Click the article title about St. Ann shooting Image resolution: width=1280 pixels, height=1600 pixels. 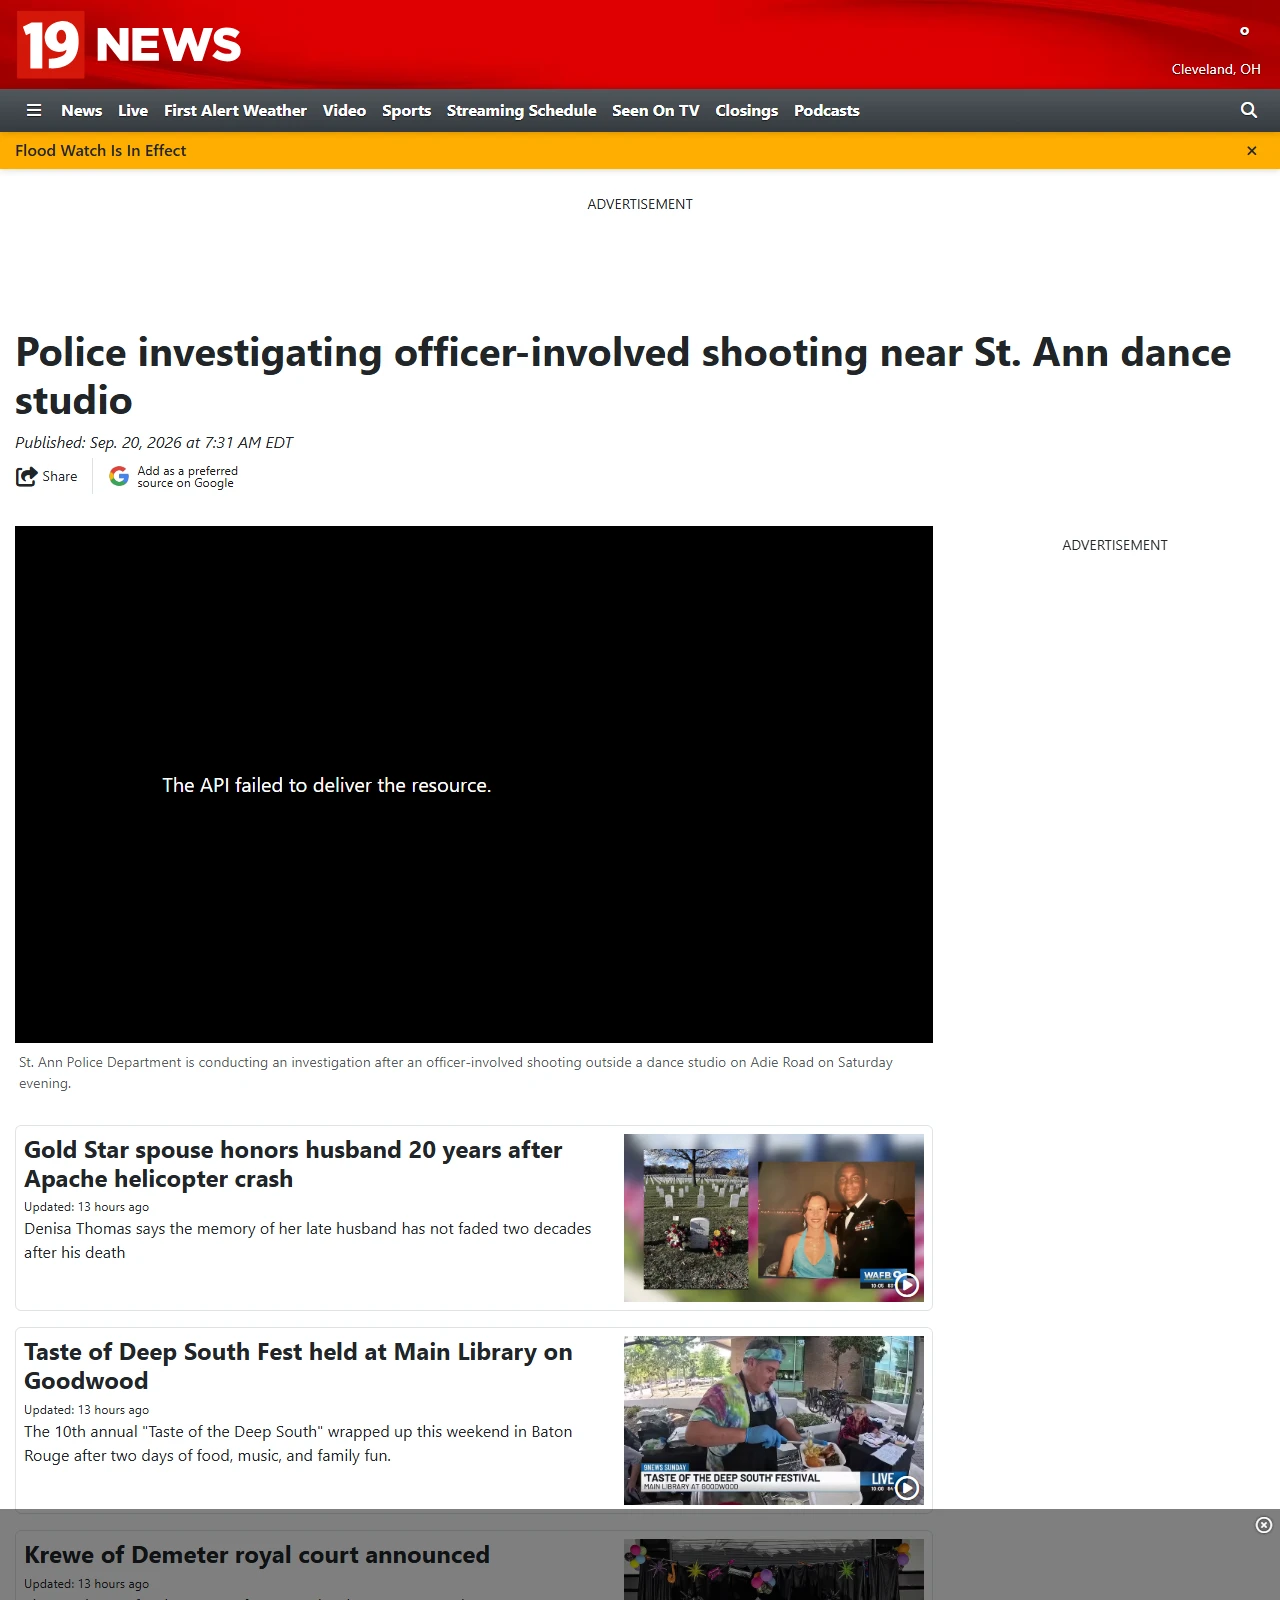623,376
